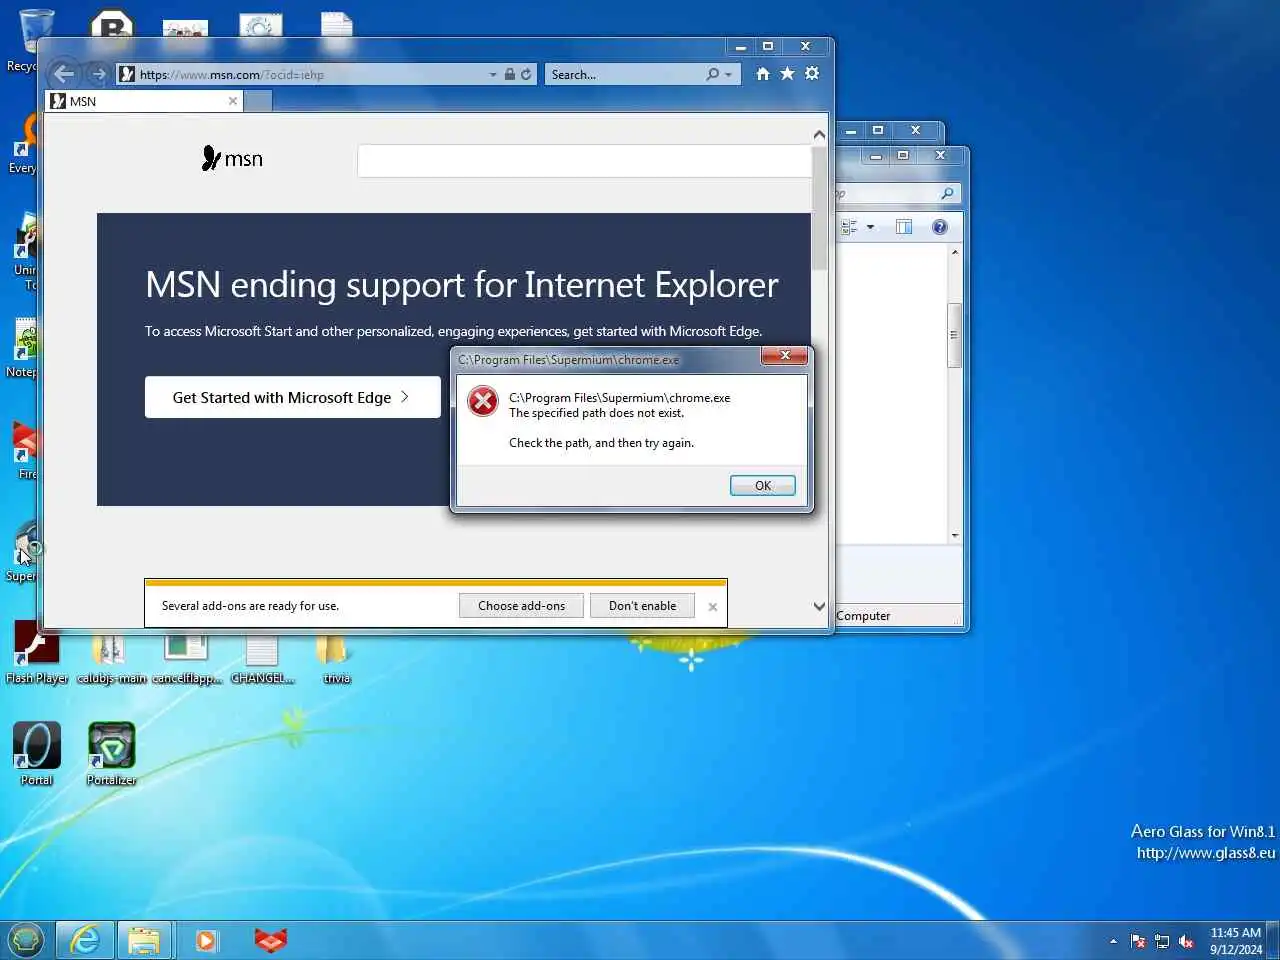Screen dimensions: 1280x960
Task: Select the MSN browser tab
Action: point(144,101)
